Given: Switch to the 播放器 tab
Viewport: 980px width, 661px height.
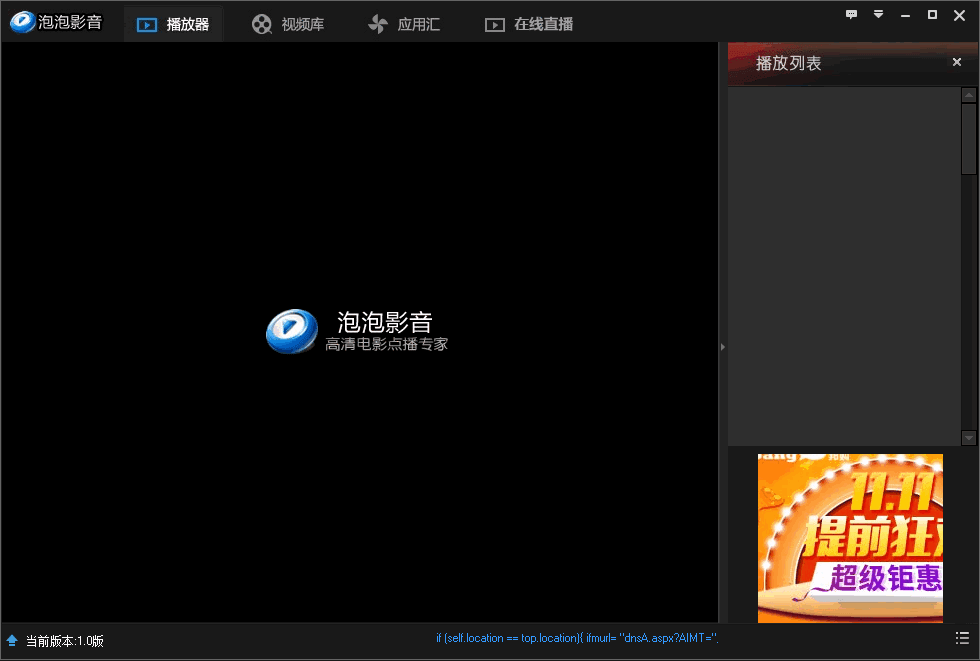Looking at the screenshot, I should (173, 24).
